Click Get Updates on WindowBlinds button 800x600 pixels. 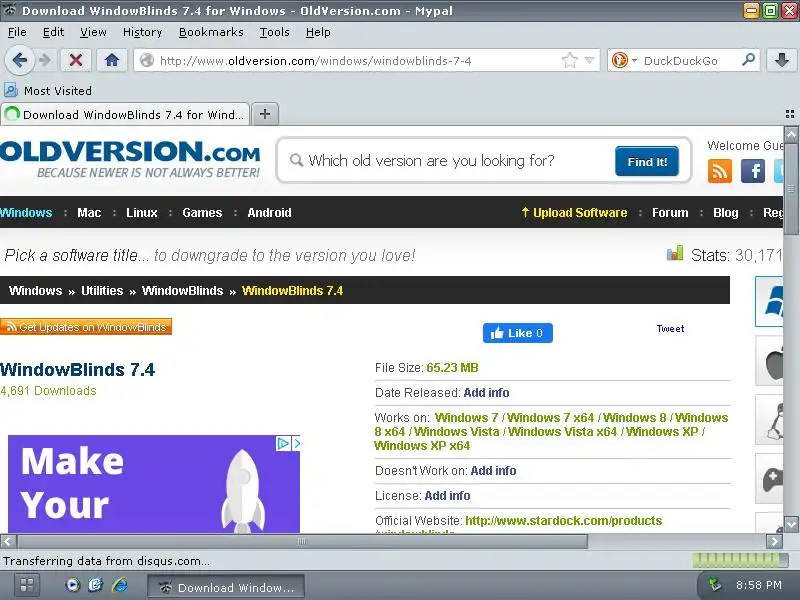86,327
